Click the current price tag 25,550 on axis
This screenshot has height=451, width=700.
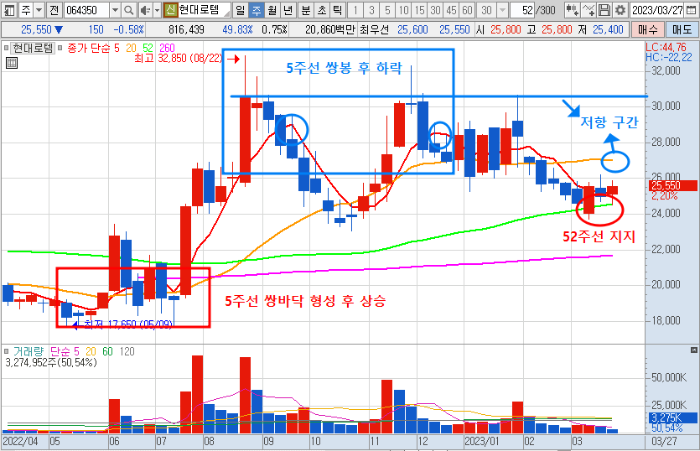[671, 186]
